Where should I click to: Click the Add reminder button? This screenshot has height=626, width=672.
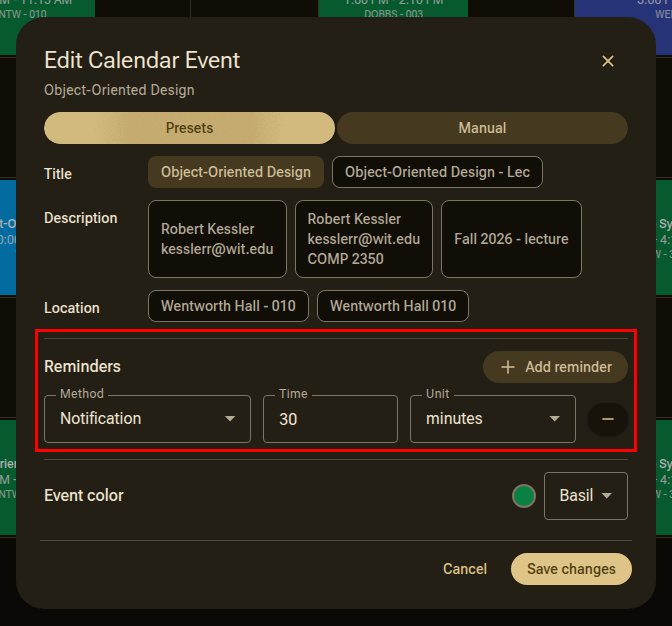pos(555,367)
